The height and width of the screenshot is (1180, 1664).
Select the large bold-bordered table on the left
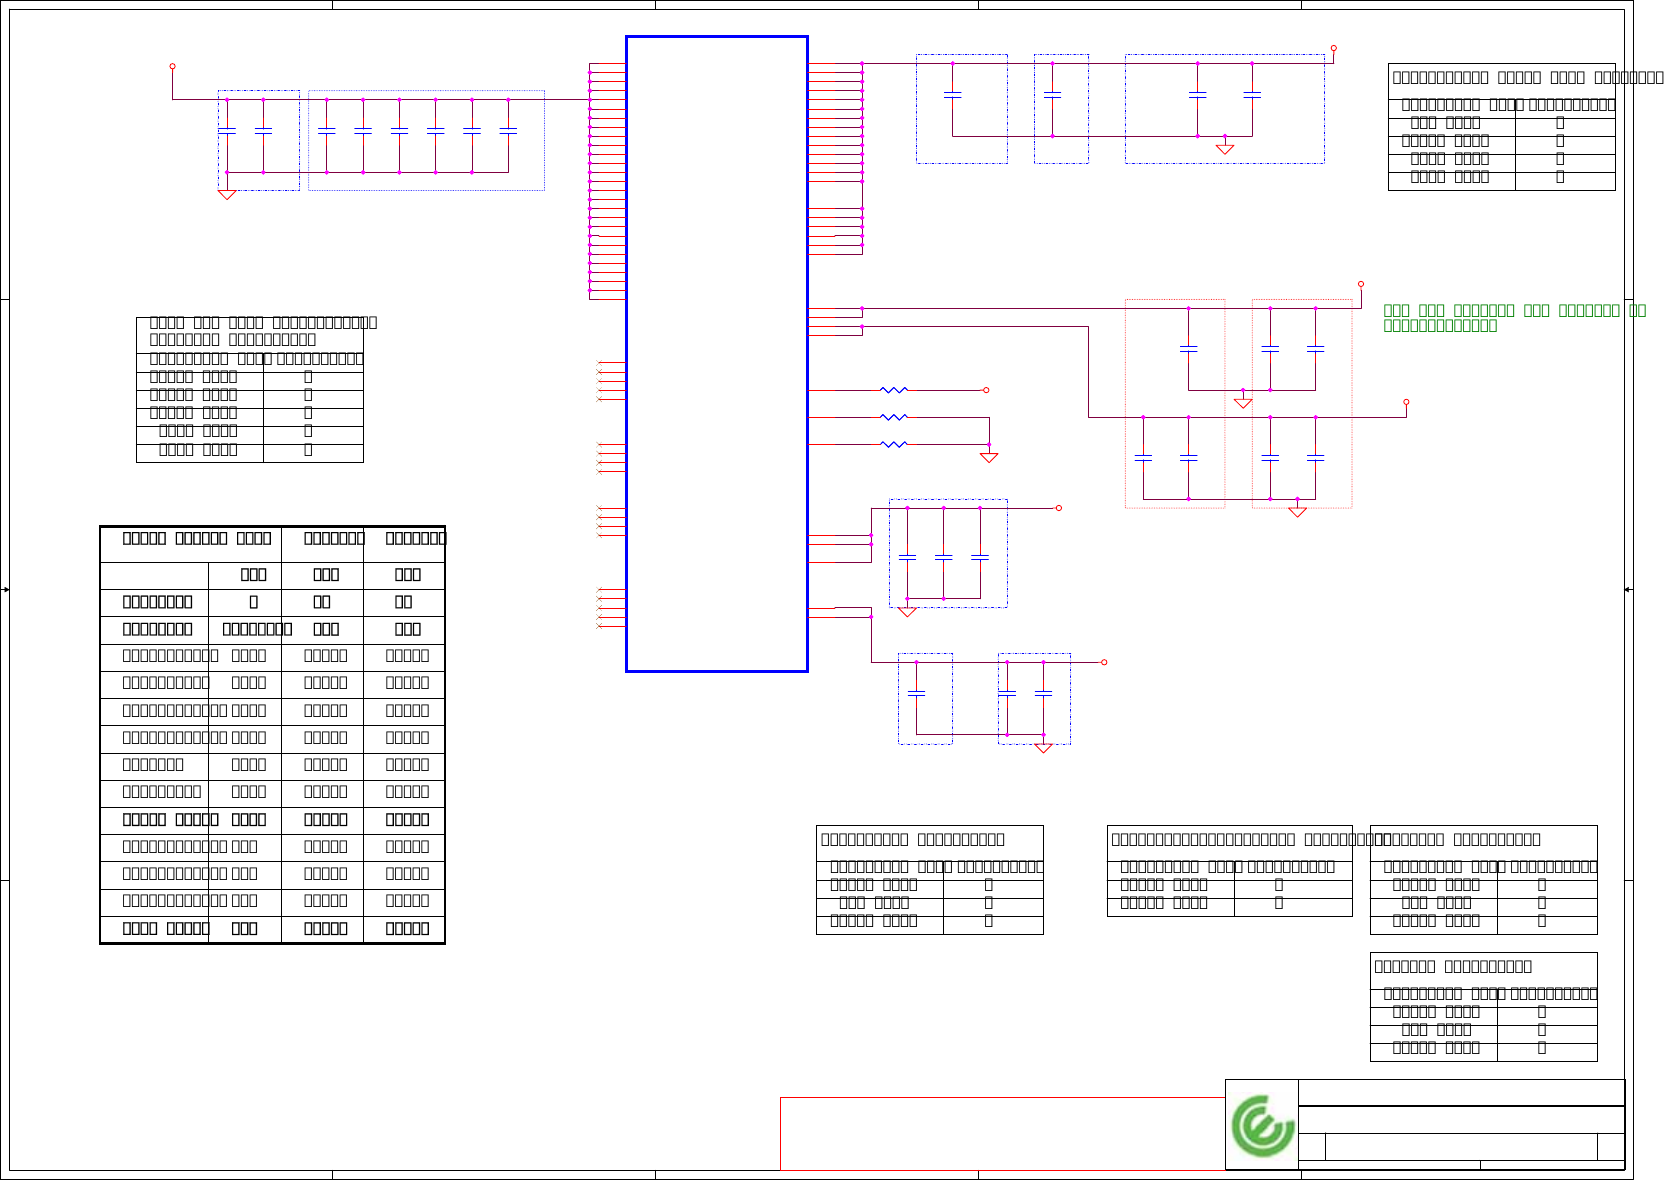click(272, 735)
